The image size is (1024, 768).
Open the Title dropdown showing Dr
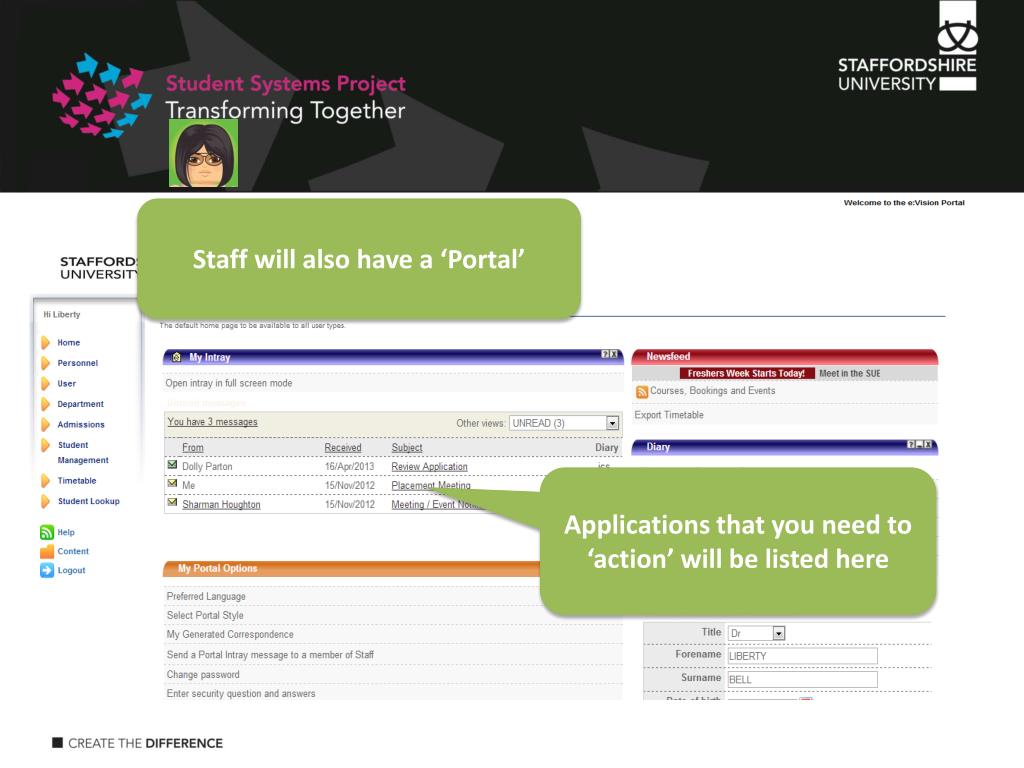point(756,633)
